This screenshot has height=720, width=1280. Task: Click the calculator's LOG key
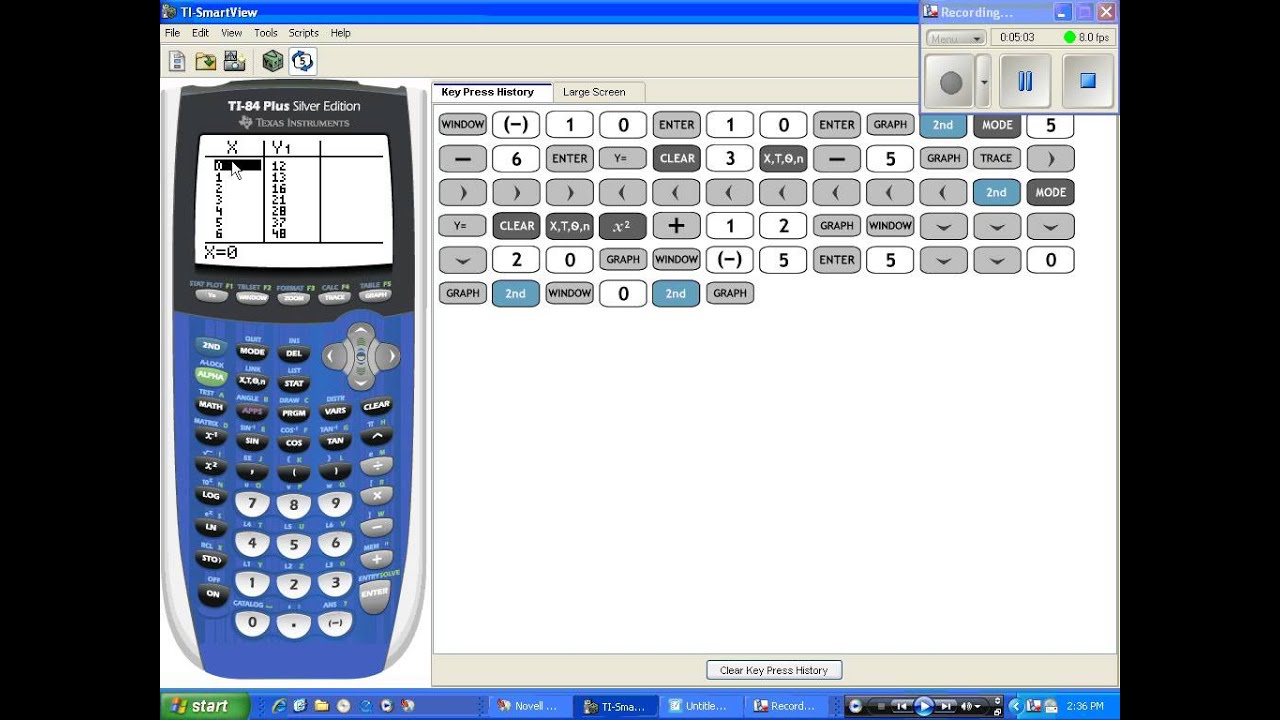210,496
